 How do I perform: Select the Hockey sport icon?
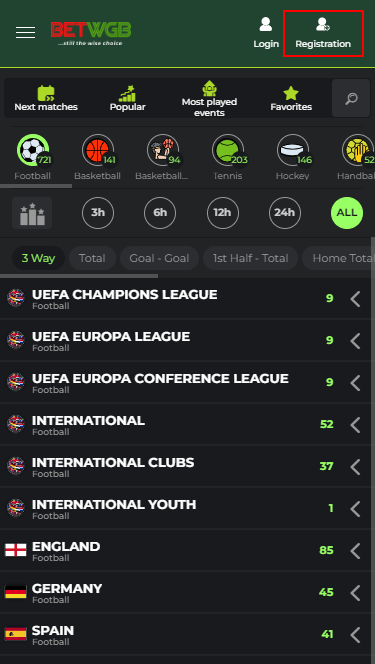coord(293,150)
